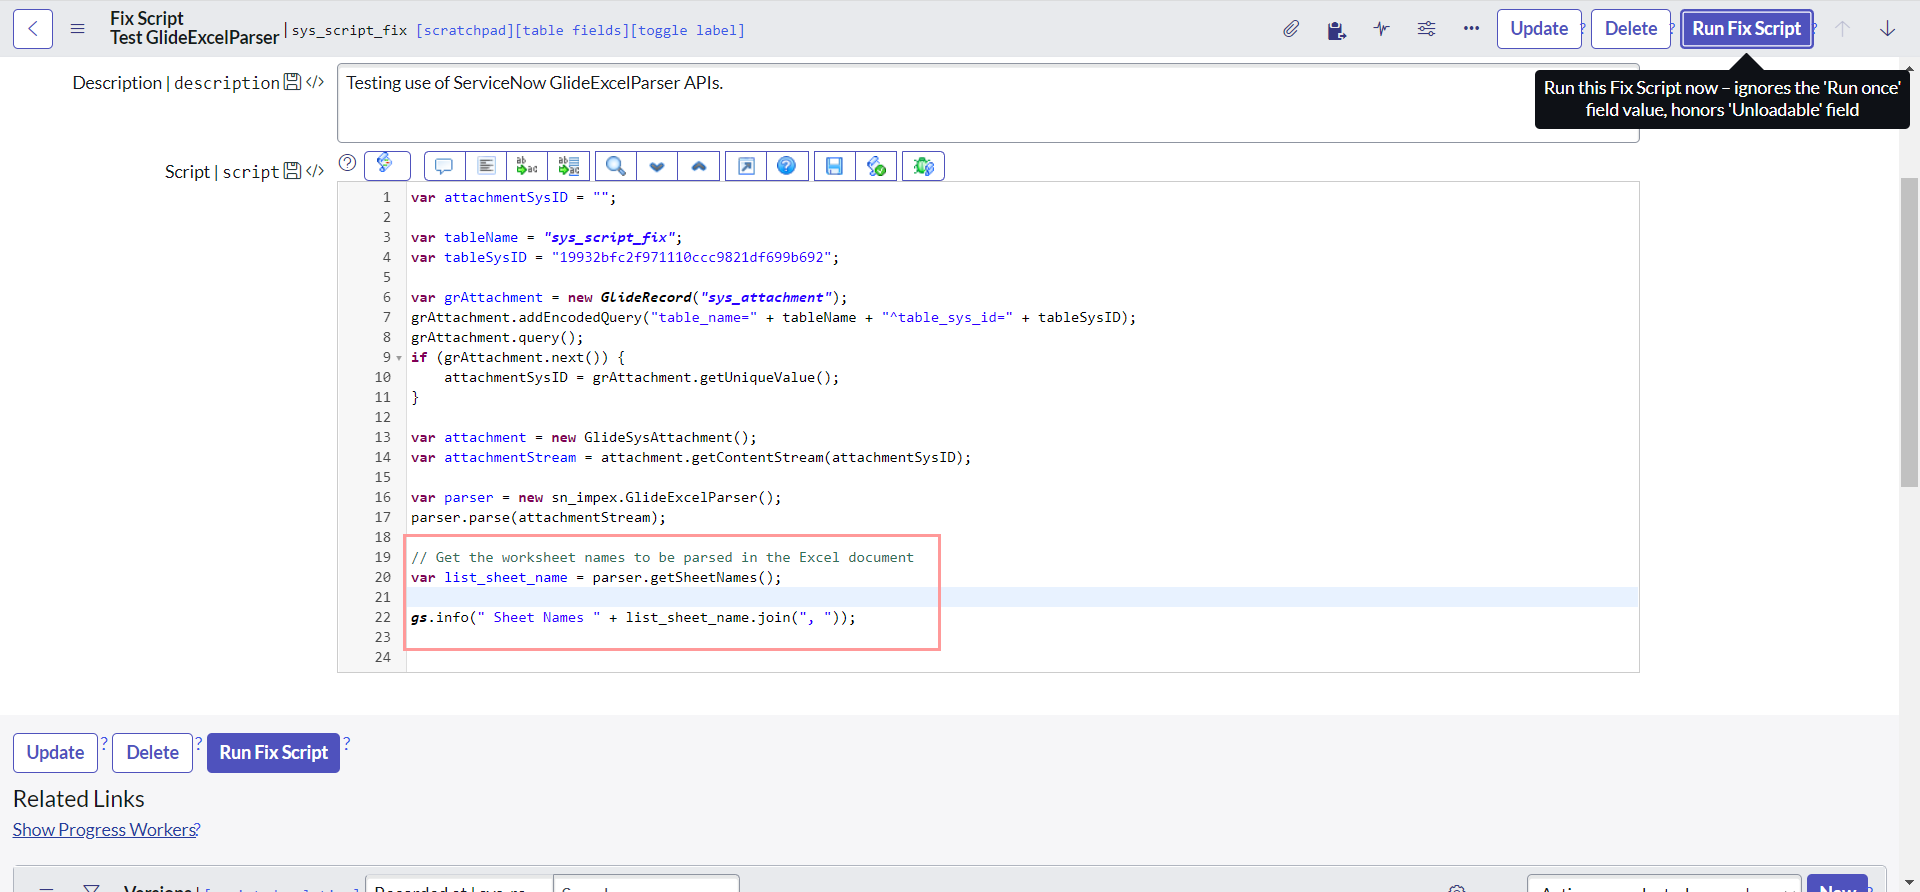Toggle the syntax highlighting editor icon
The image size is (1920, 892).
[x=386, y=165]
